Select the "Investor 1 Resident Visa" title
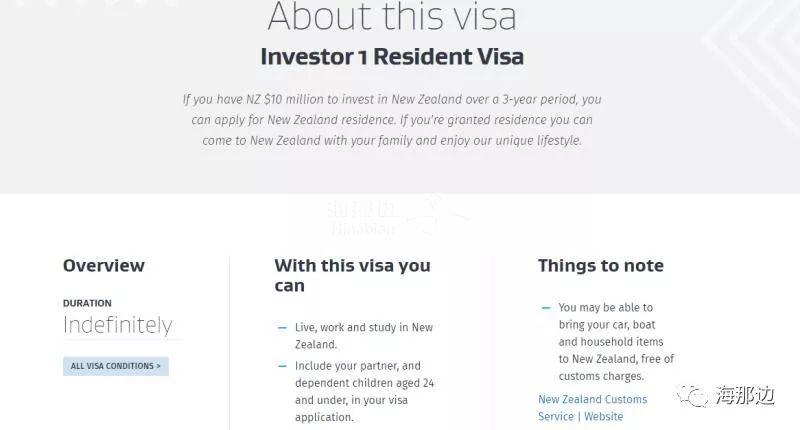Image resolution: width=800 pixels, height=430 pixels. pyautogui.click(x=391, y=56)
